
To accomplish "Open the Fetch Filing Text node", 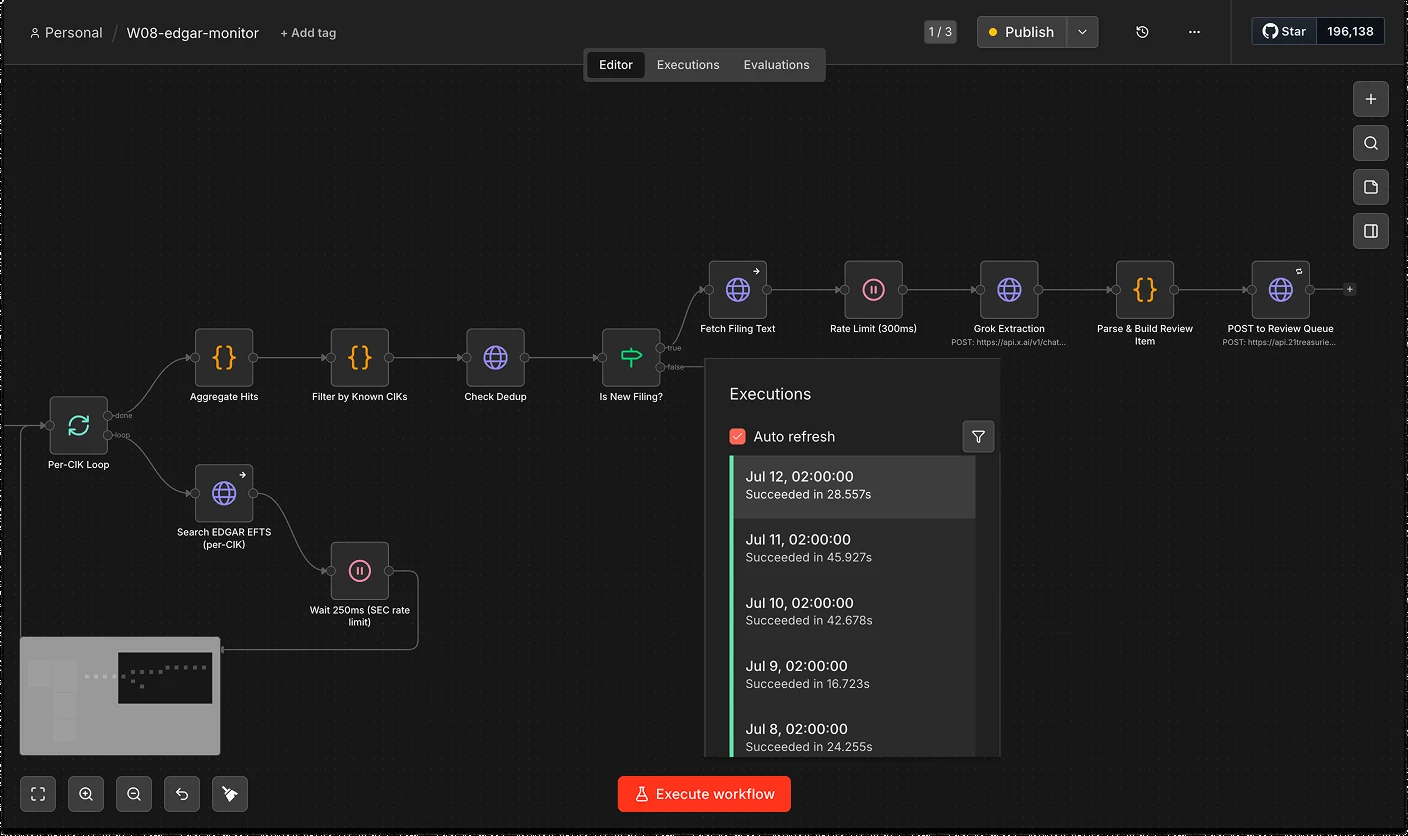I will coord(738,290).
